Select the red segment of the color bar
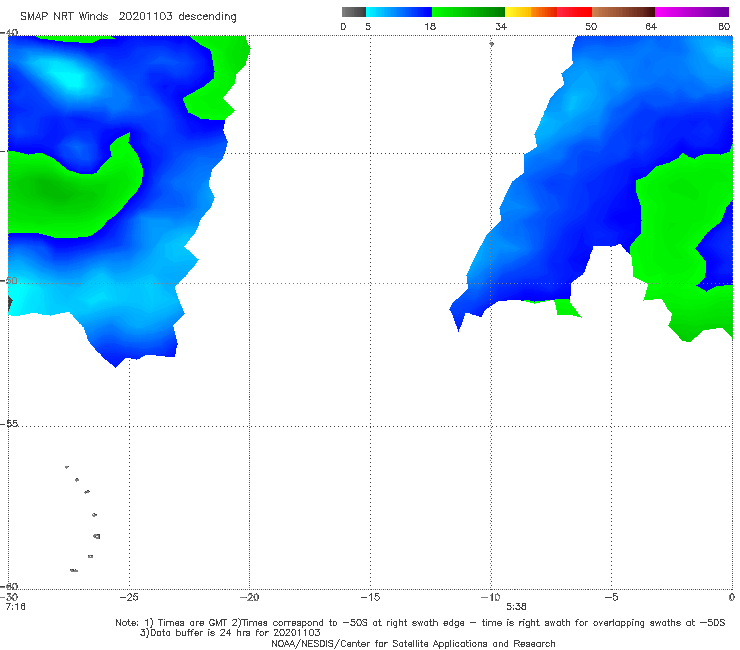Screen dimensions: 740x650 click(574, 12)
